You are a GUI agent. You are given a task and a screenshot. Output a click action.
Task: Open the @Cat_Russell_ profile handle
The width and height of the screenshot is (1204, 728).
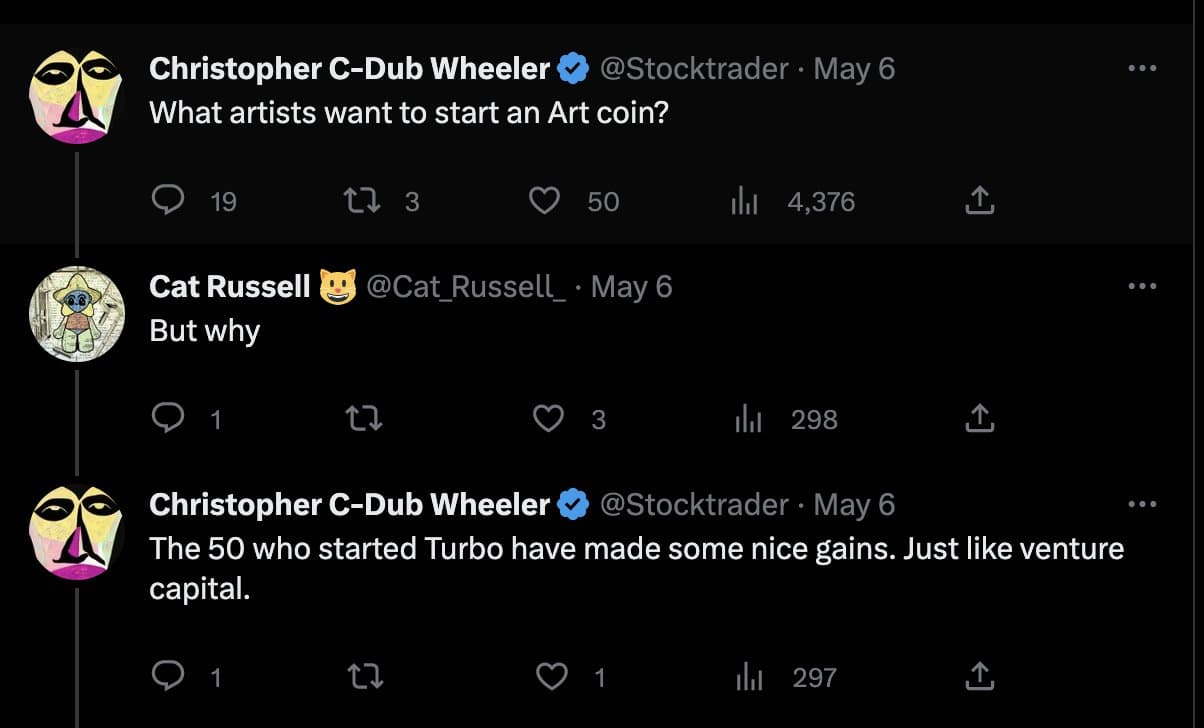[x=467, y=287]
